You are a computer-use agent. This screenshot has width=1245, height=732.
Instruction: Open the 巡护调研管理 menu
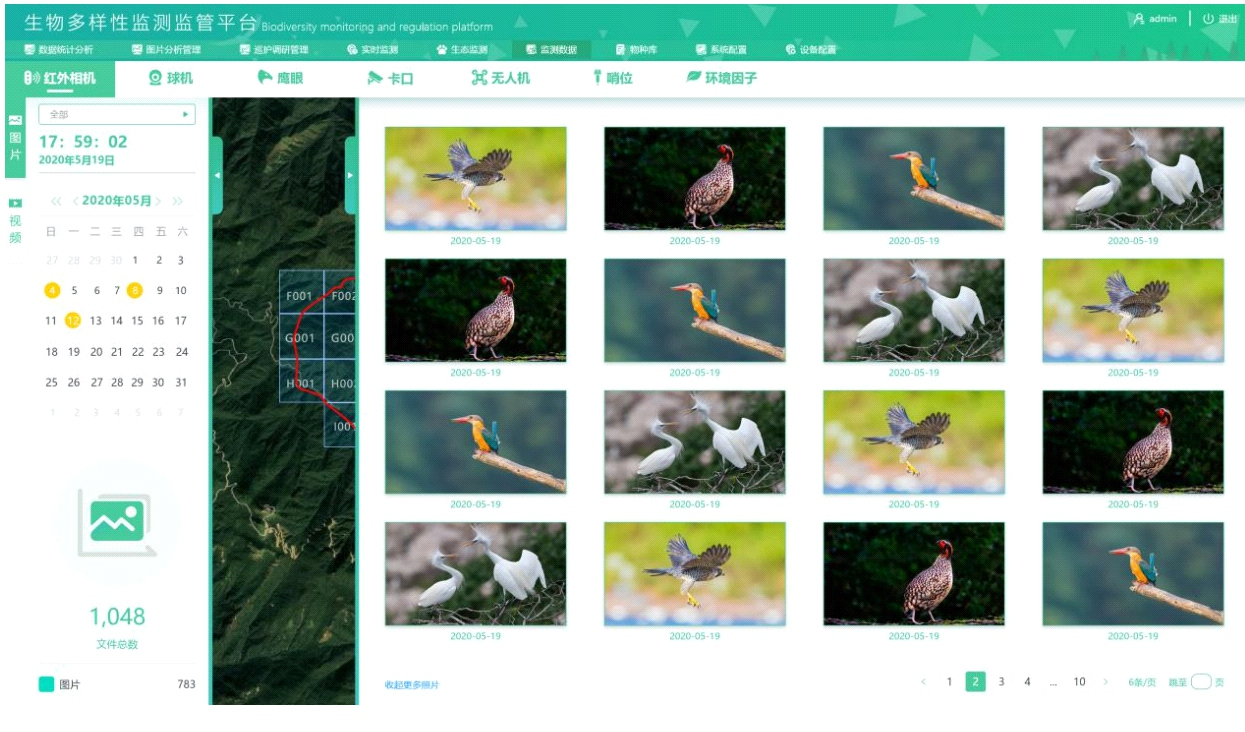[274, 49]
